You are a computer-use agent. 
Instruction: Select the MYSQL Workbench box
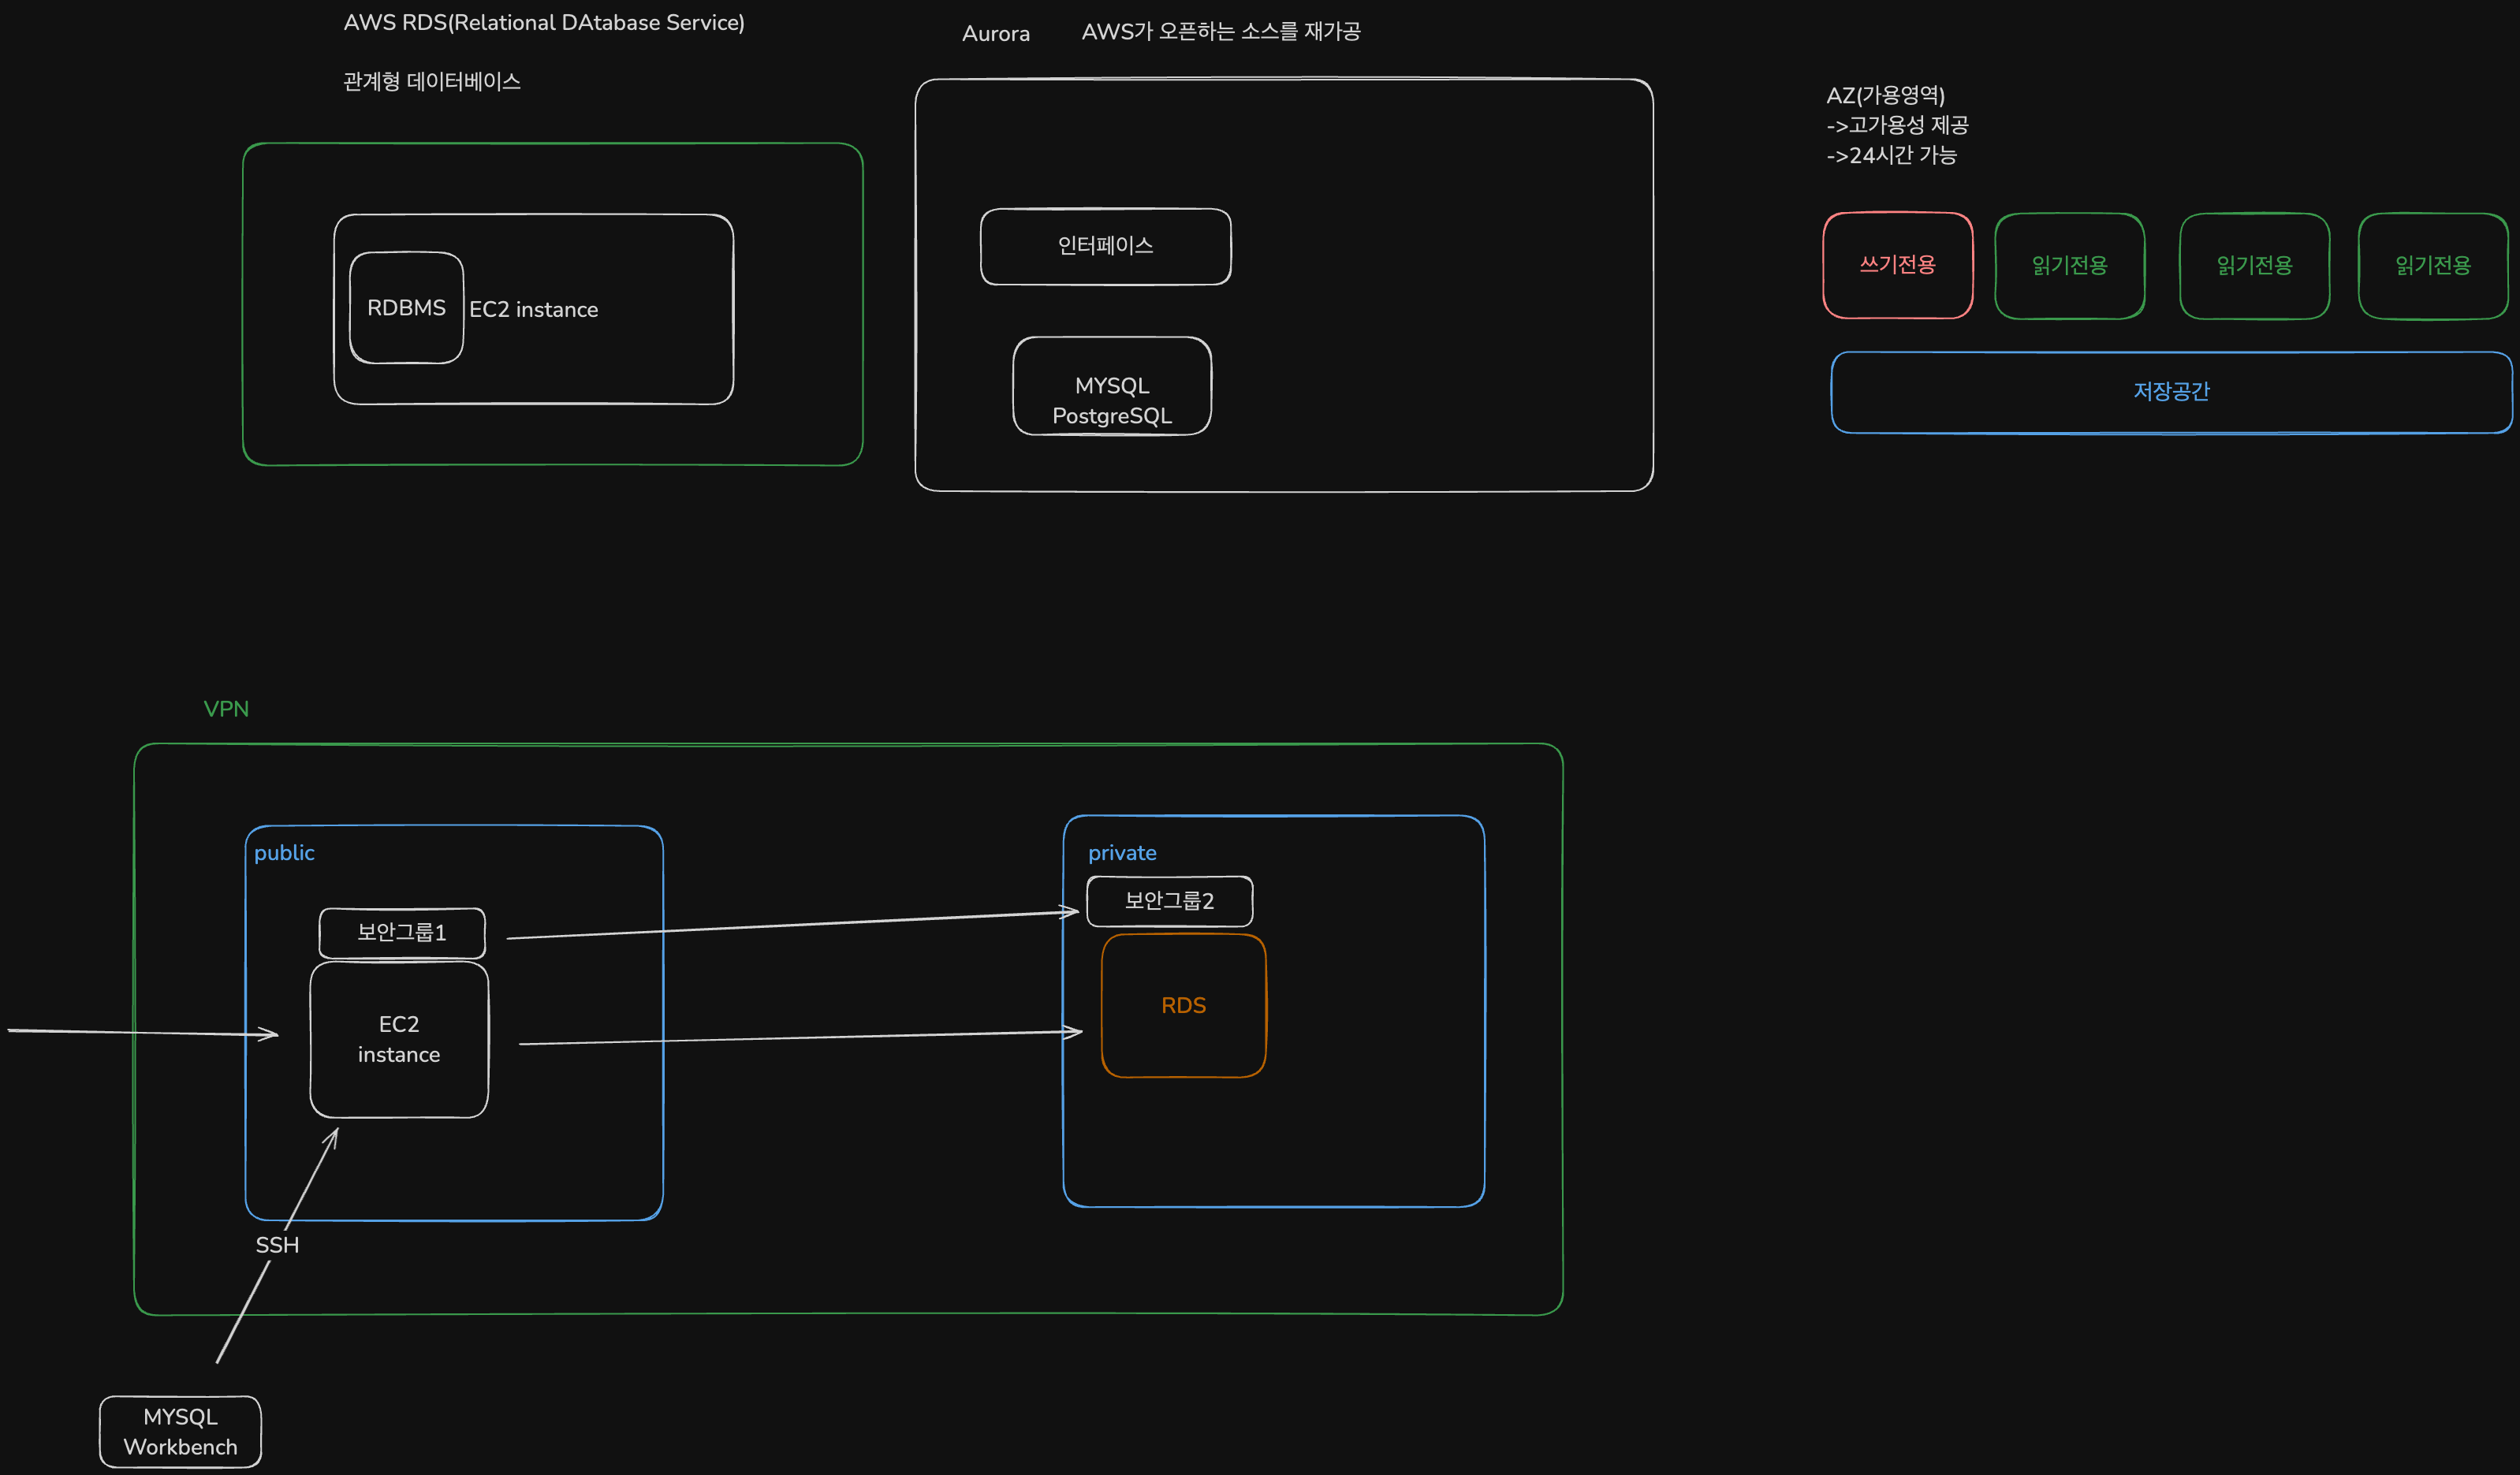coord(180,1431)
